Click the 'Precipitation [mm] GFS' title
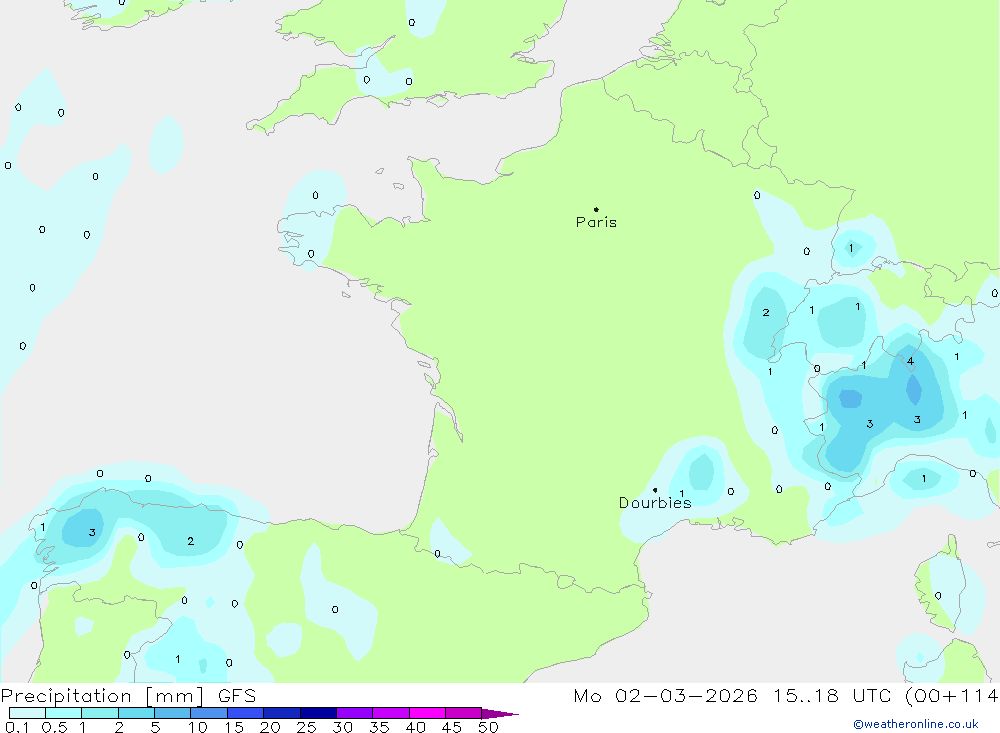1000x733 pixels. [128, 695]
